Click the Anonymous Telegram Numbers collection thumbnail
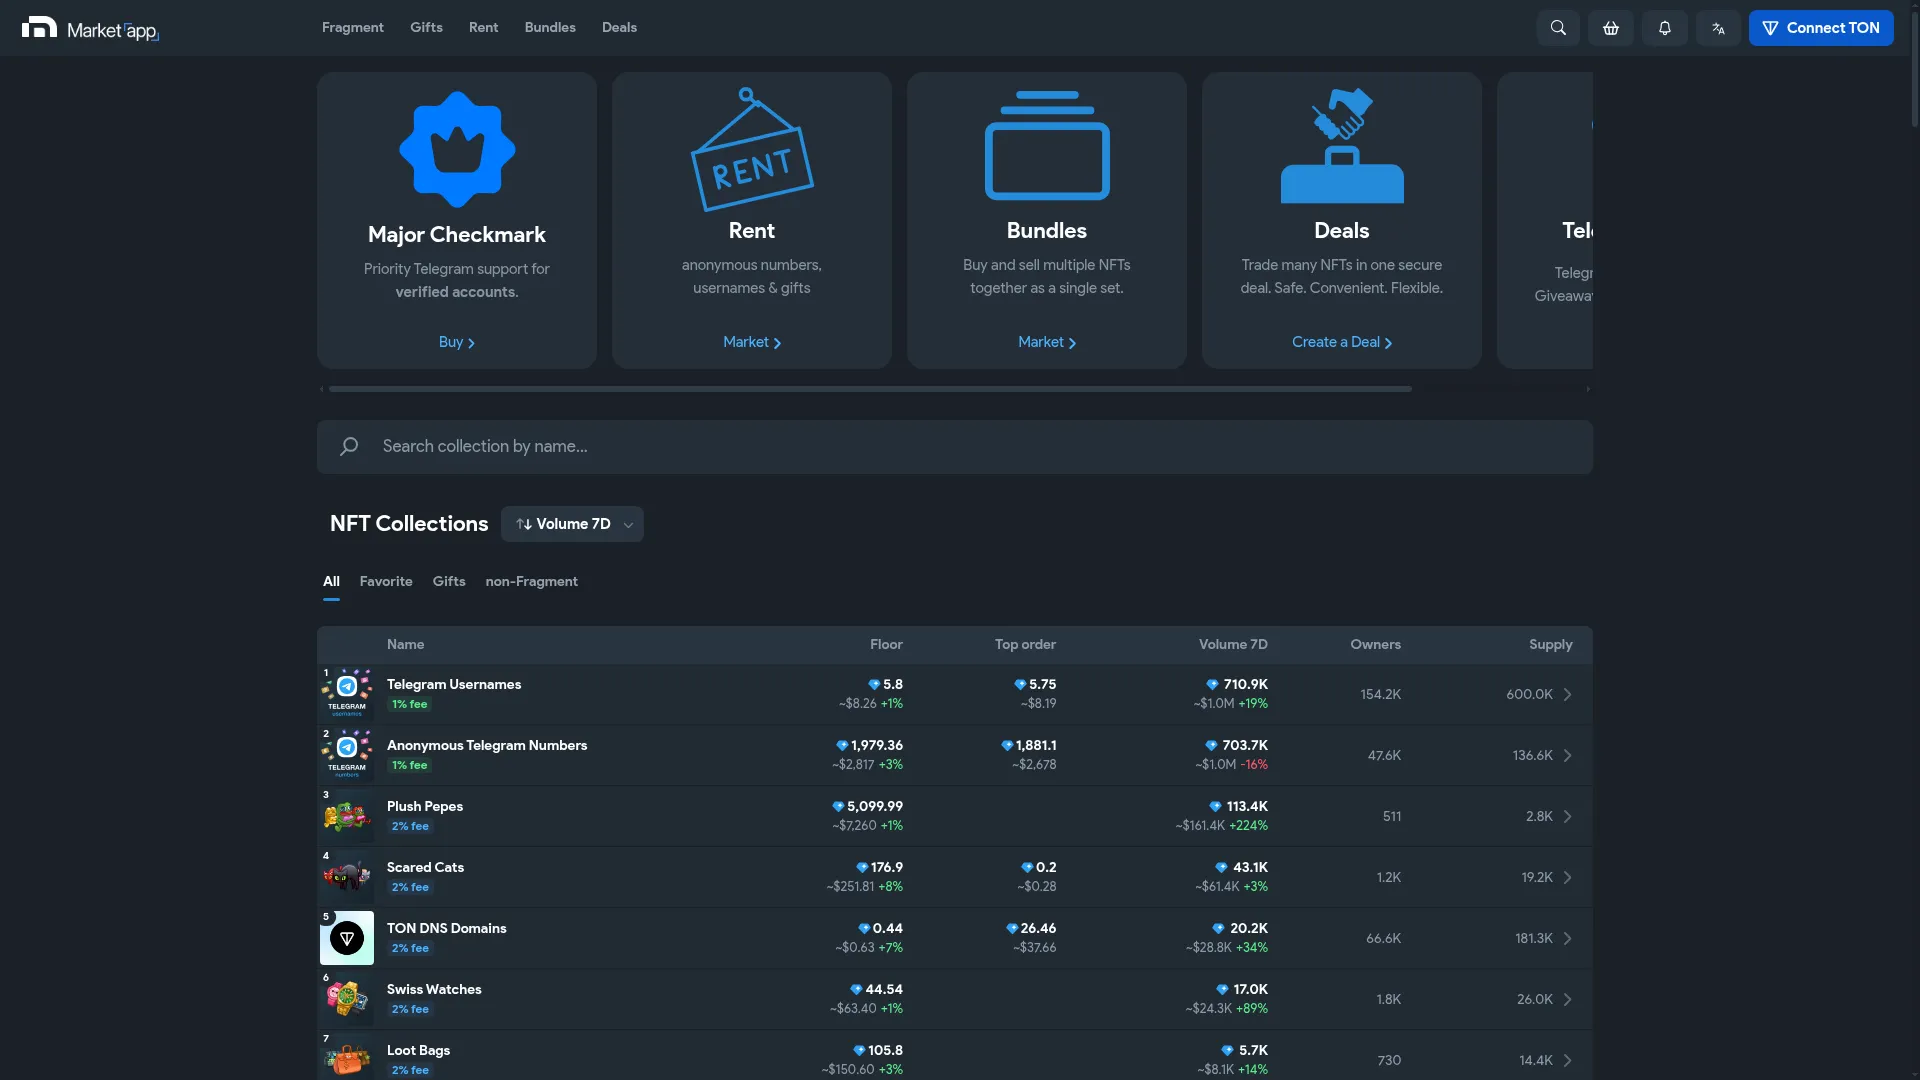Image resolution: width=1920 pixels, height=1080 pixels. pos(347,754)
